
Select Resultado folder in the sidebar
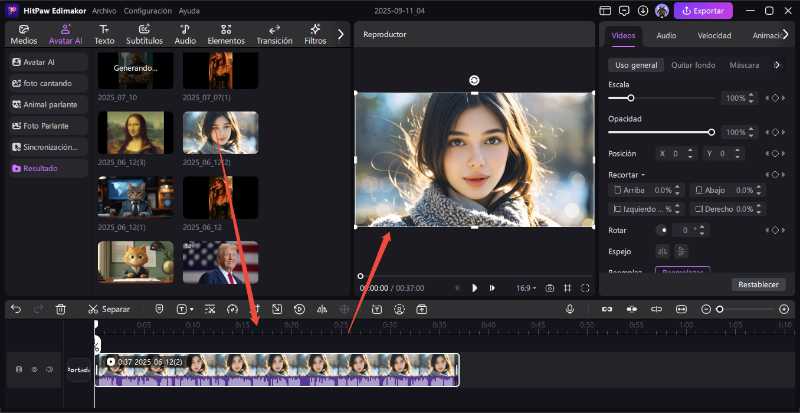point(48,168)
